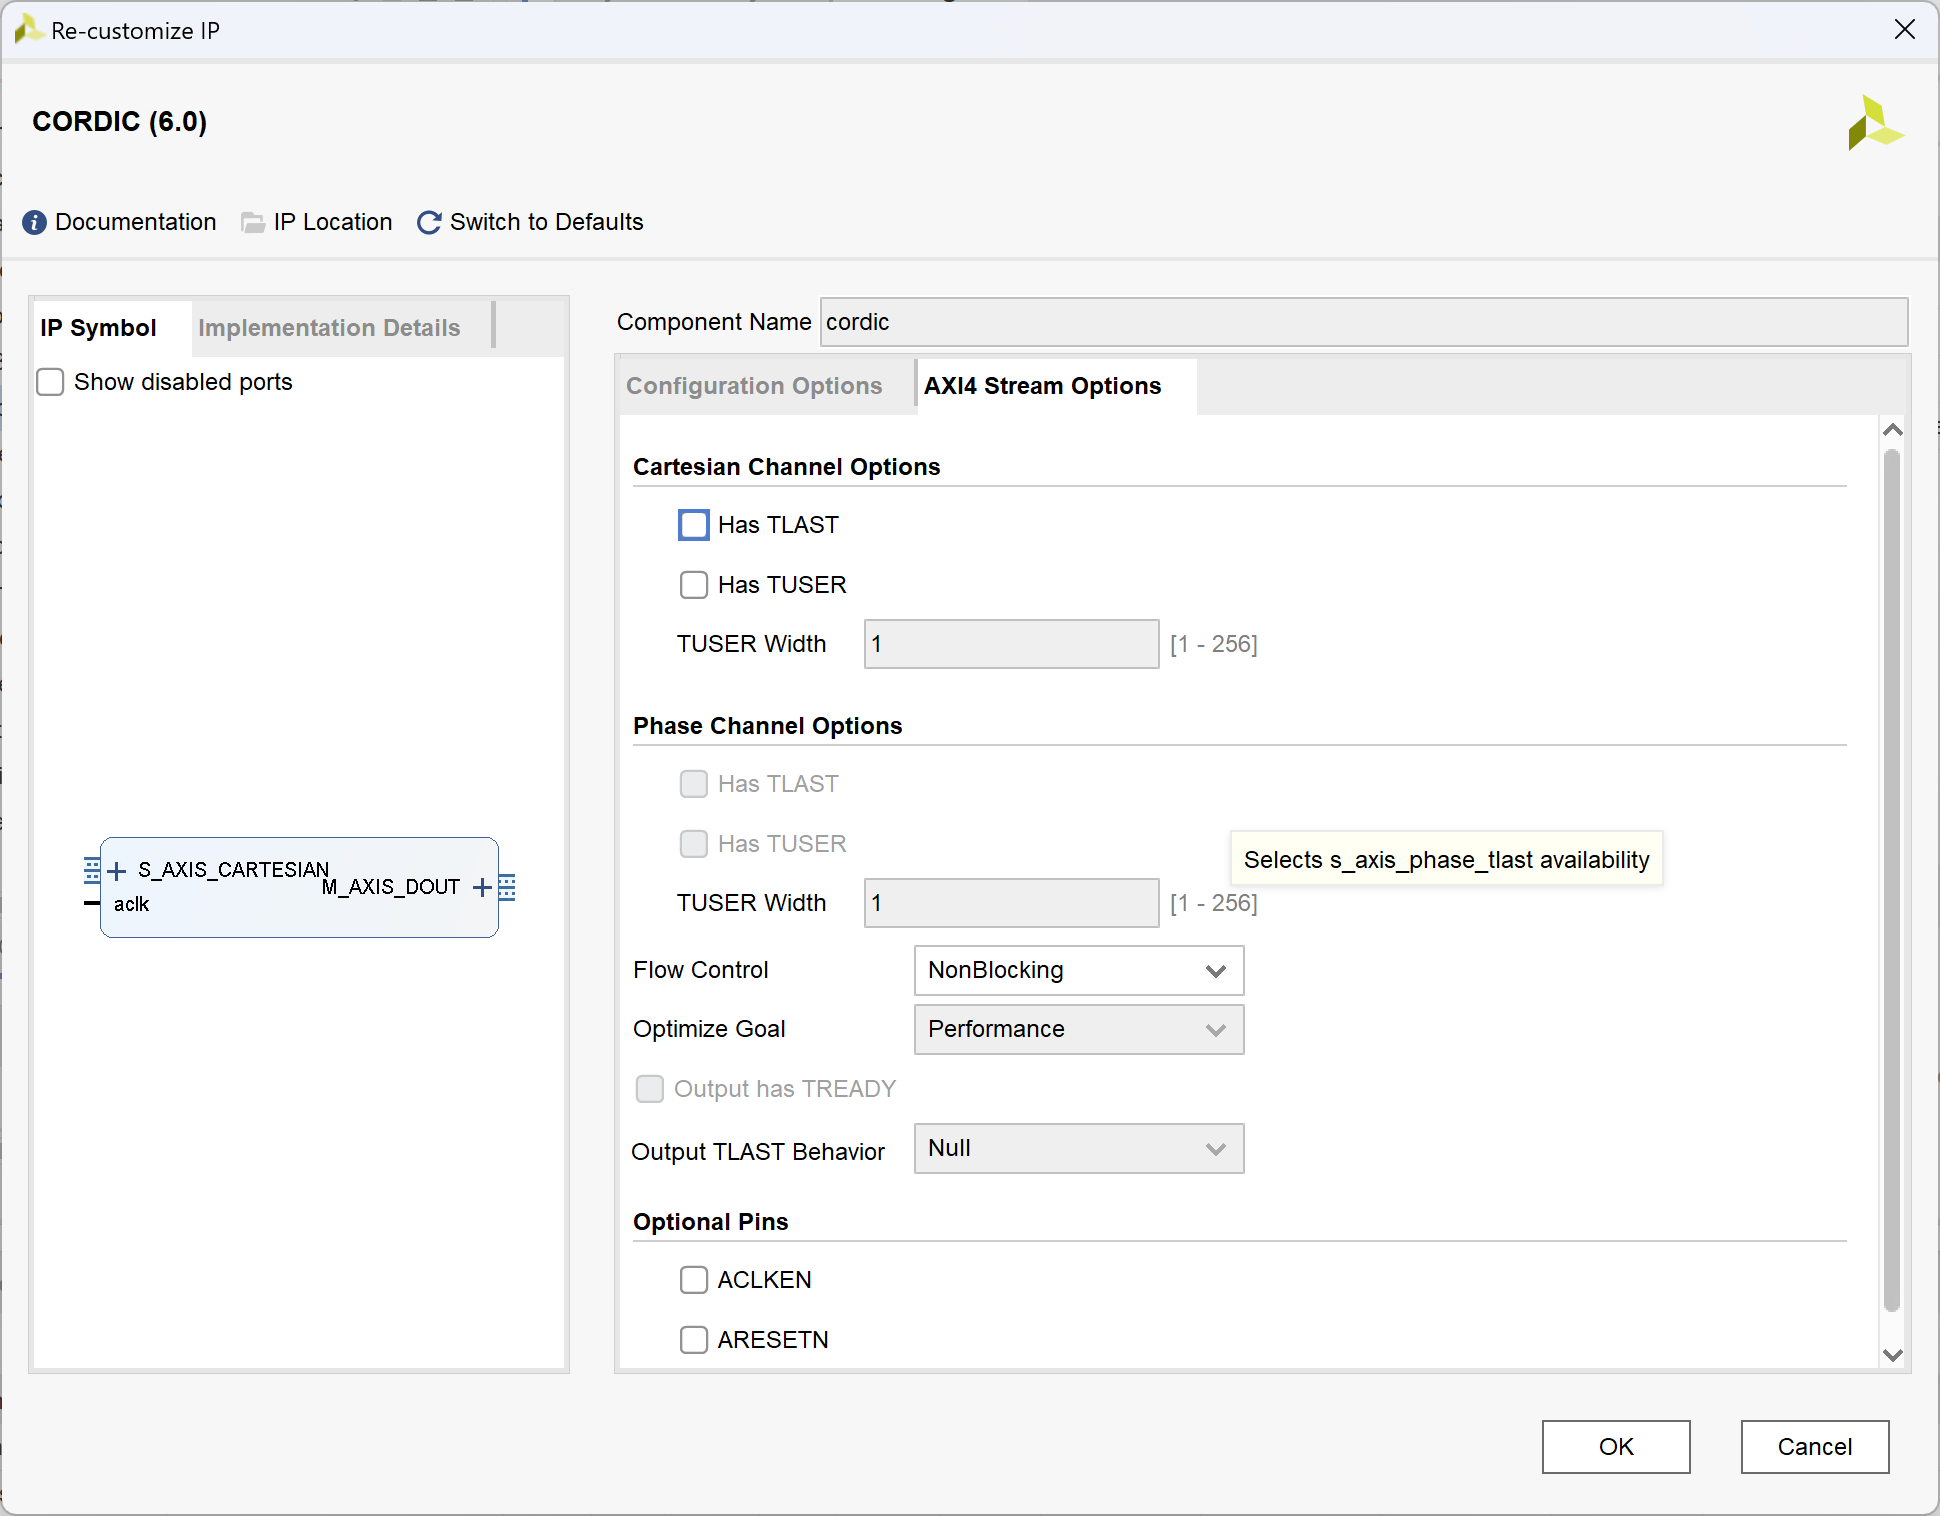Click the OK button
This screenshot has height=1516, width=1940.
1615,1446
